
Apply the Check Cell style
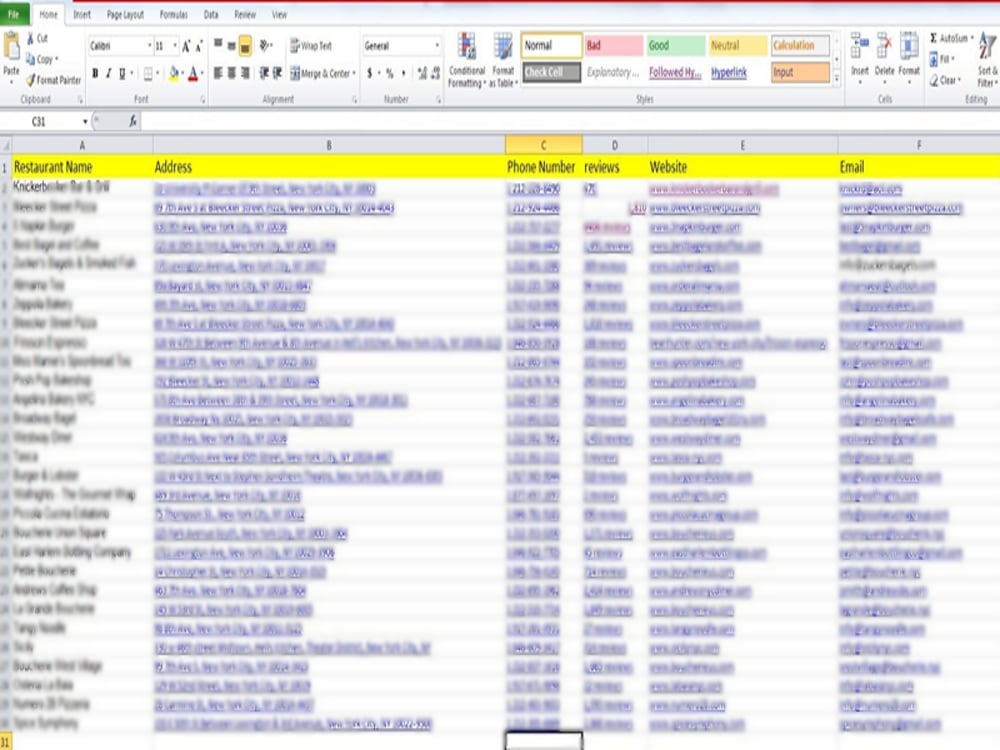click(552, 72)
